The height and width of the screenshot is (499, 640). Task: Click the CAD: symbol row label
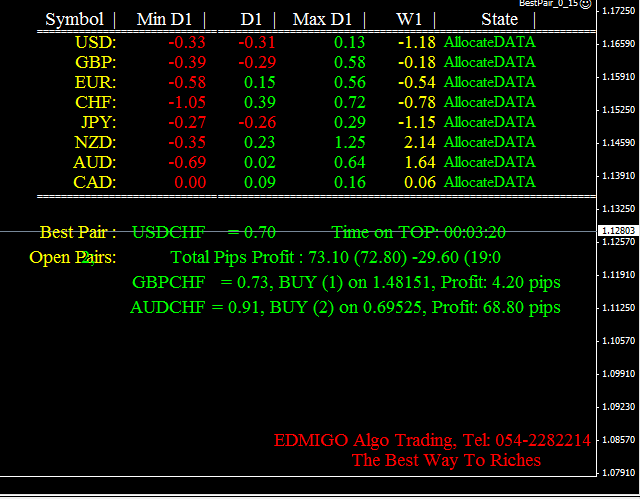(x=95, y=182)
